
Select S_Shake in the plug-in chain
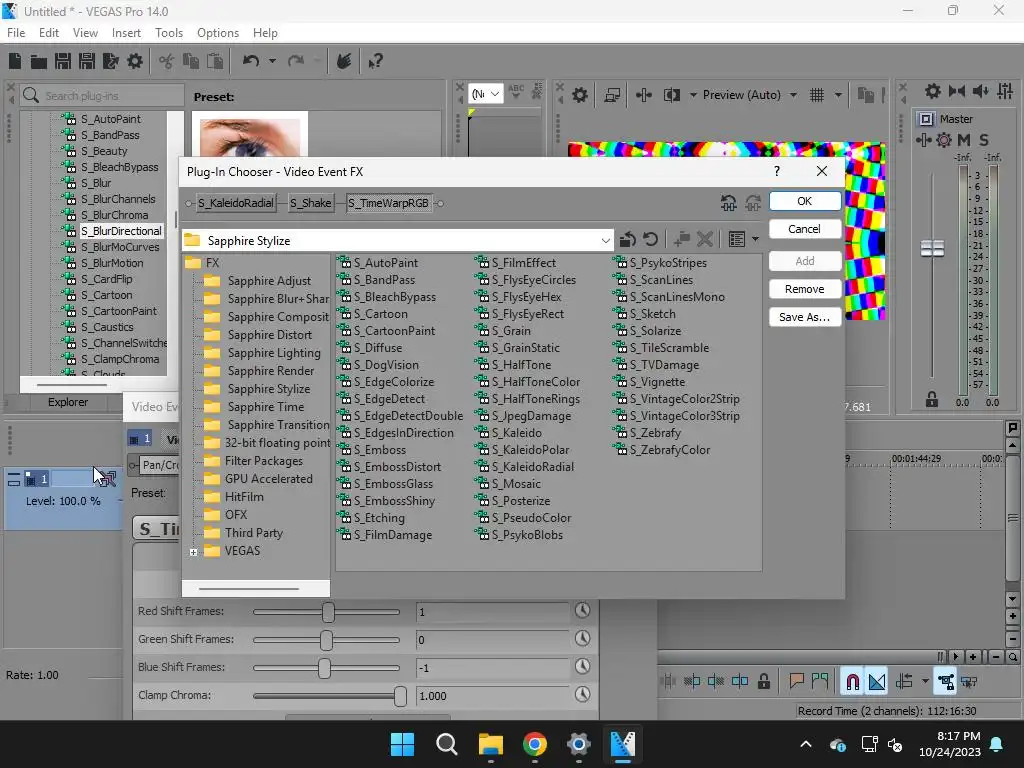[310, 203]
